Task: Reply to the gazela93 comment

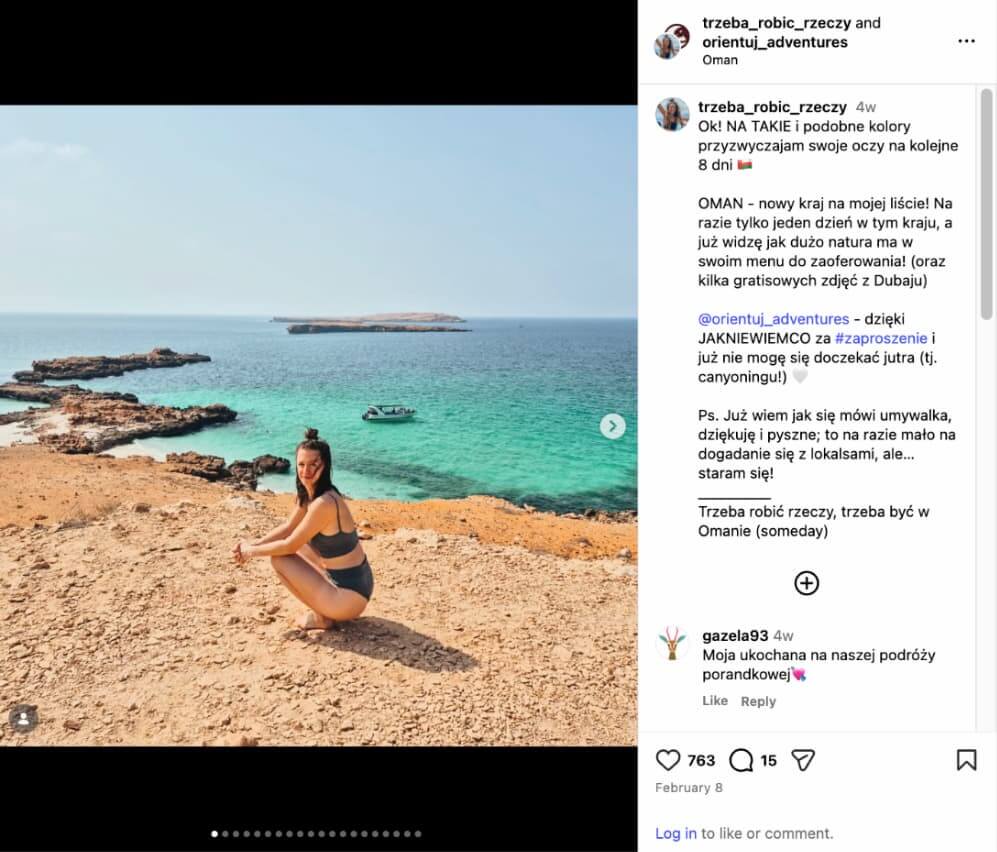Action: 758,701
